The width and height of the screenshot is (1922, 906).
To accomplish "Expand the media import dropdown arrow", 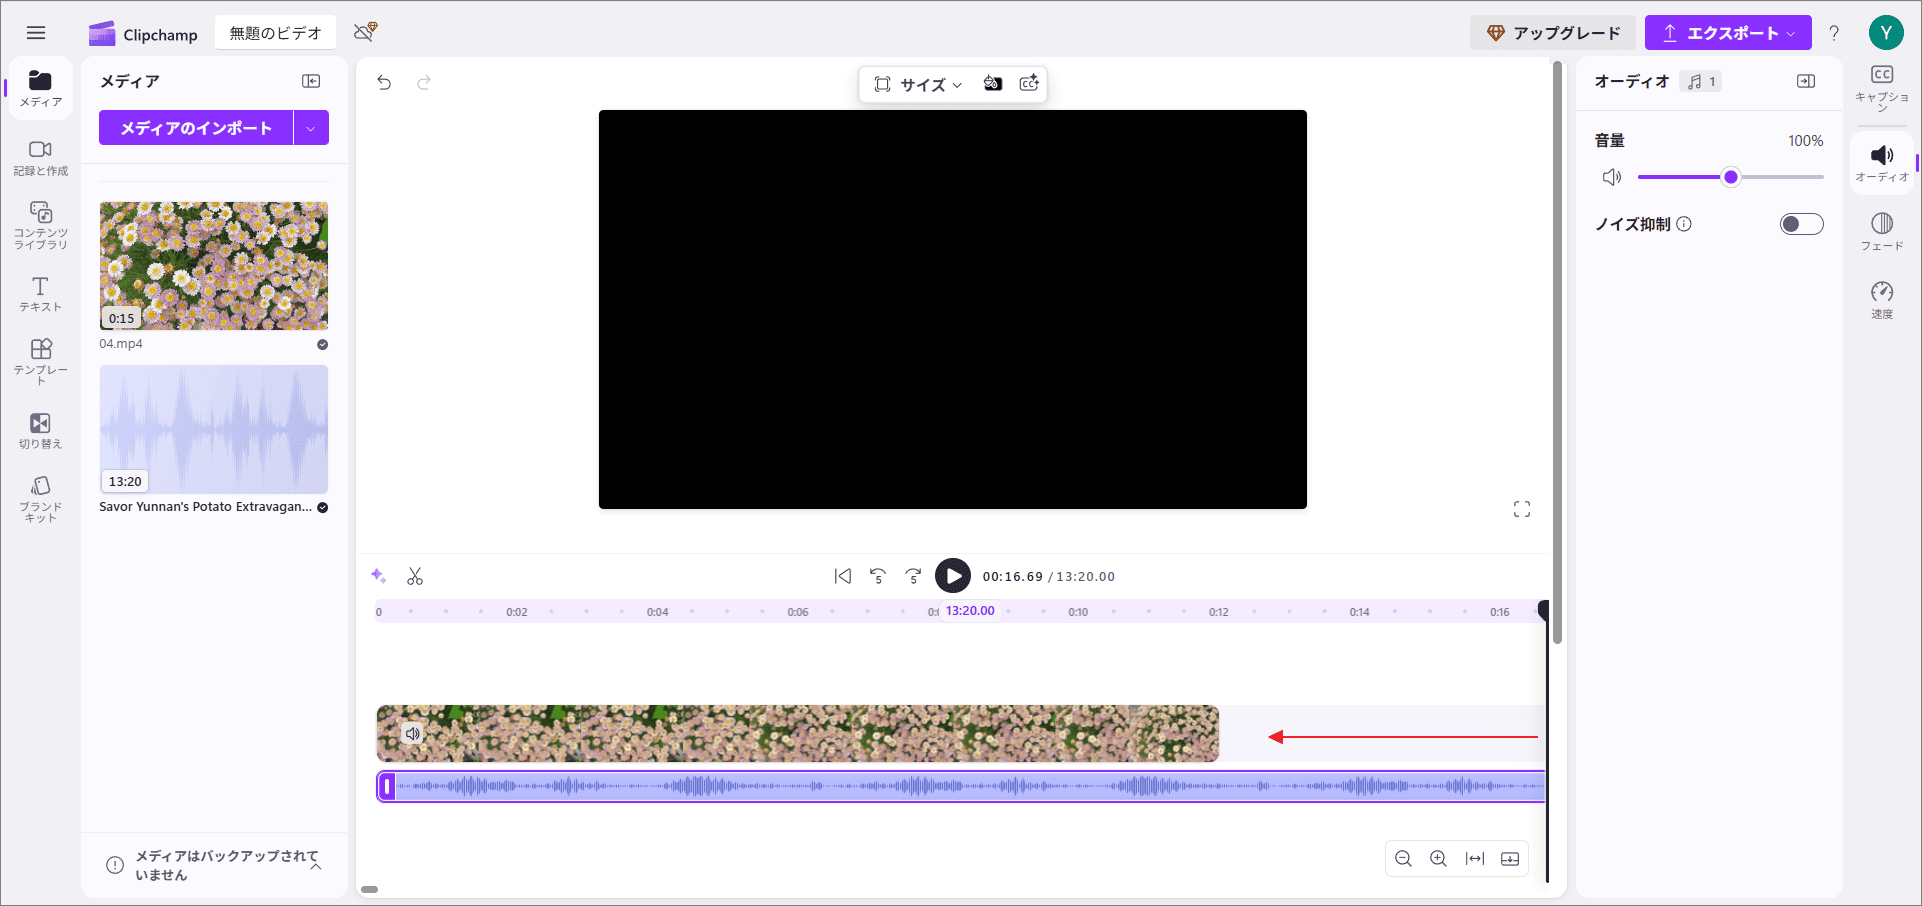I will pos(311,128).
